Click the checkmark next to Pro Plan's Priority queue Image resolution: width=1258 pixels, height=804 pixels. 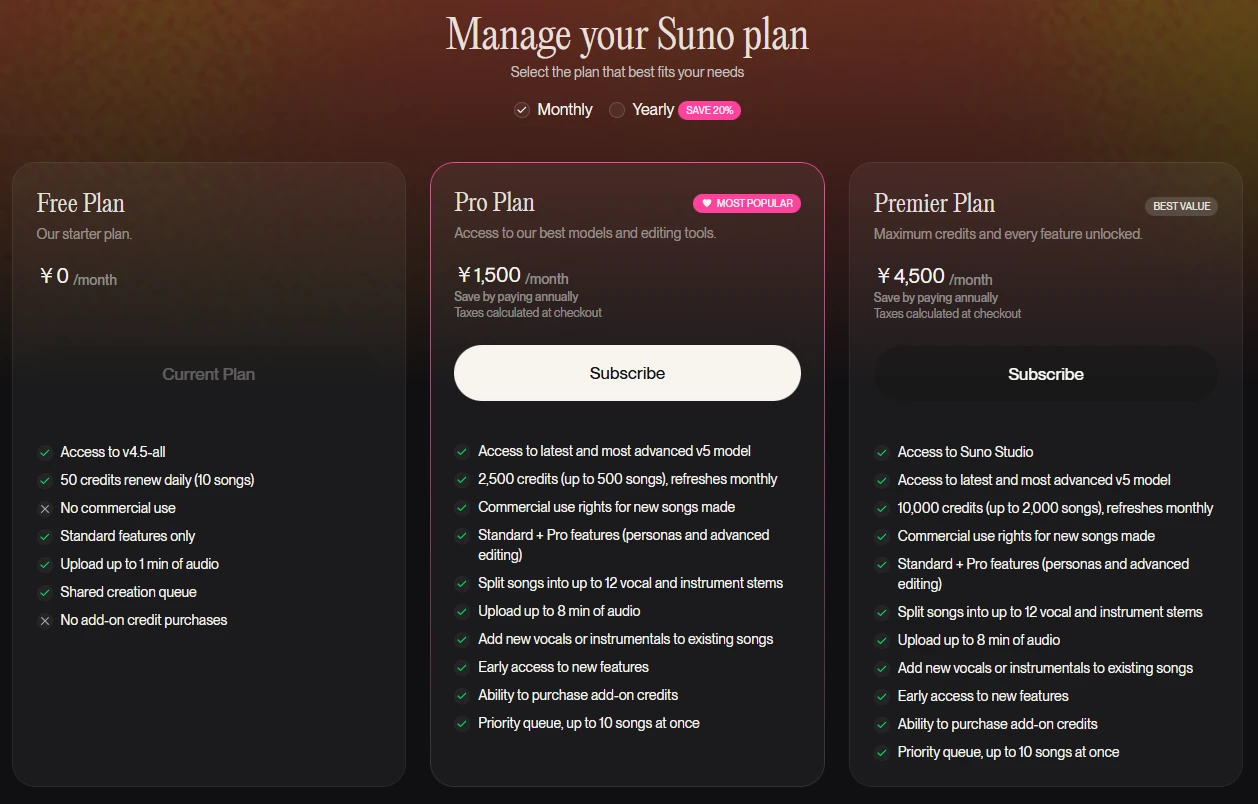pyautogui.click(x=462, y=723)
